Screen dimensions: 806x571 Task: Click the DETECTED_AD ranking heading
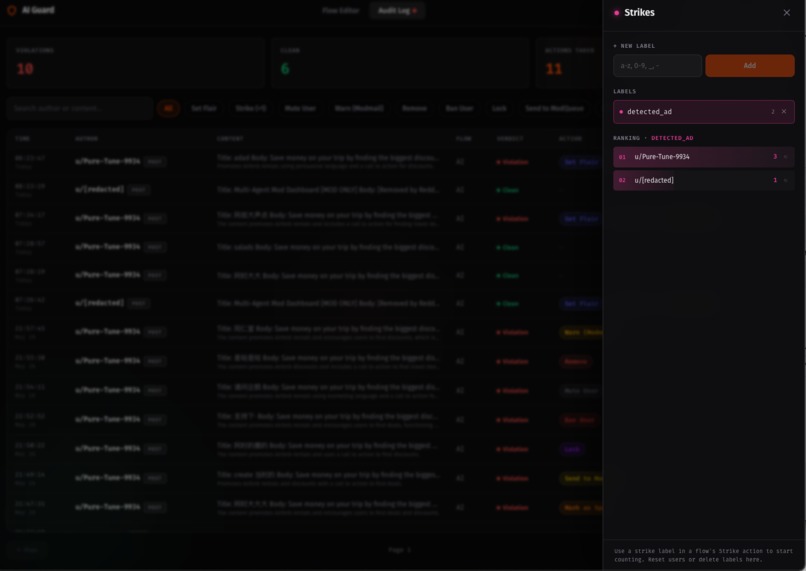pyautogui.click(x=672, y=138)
